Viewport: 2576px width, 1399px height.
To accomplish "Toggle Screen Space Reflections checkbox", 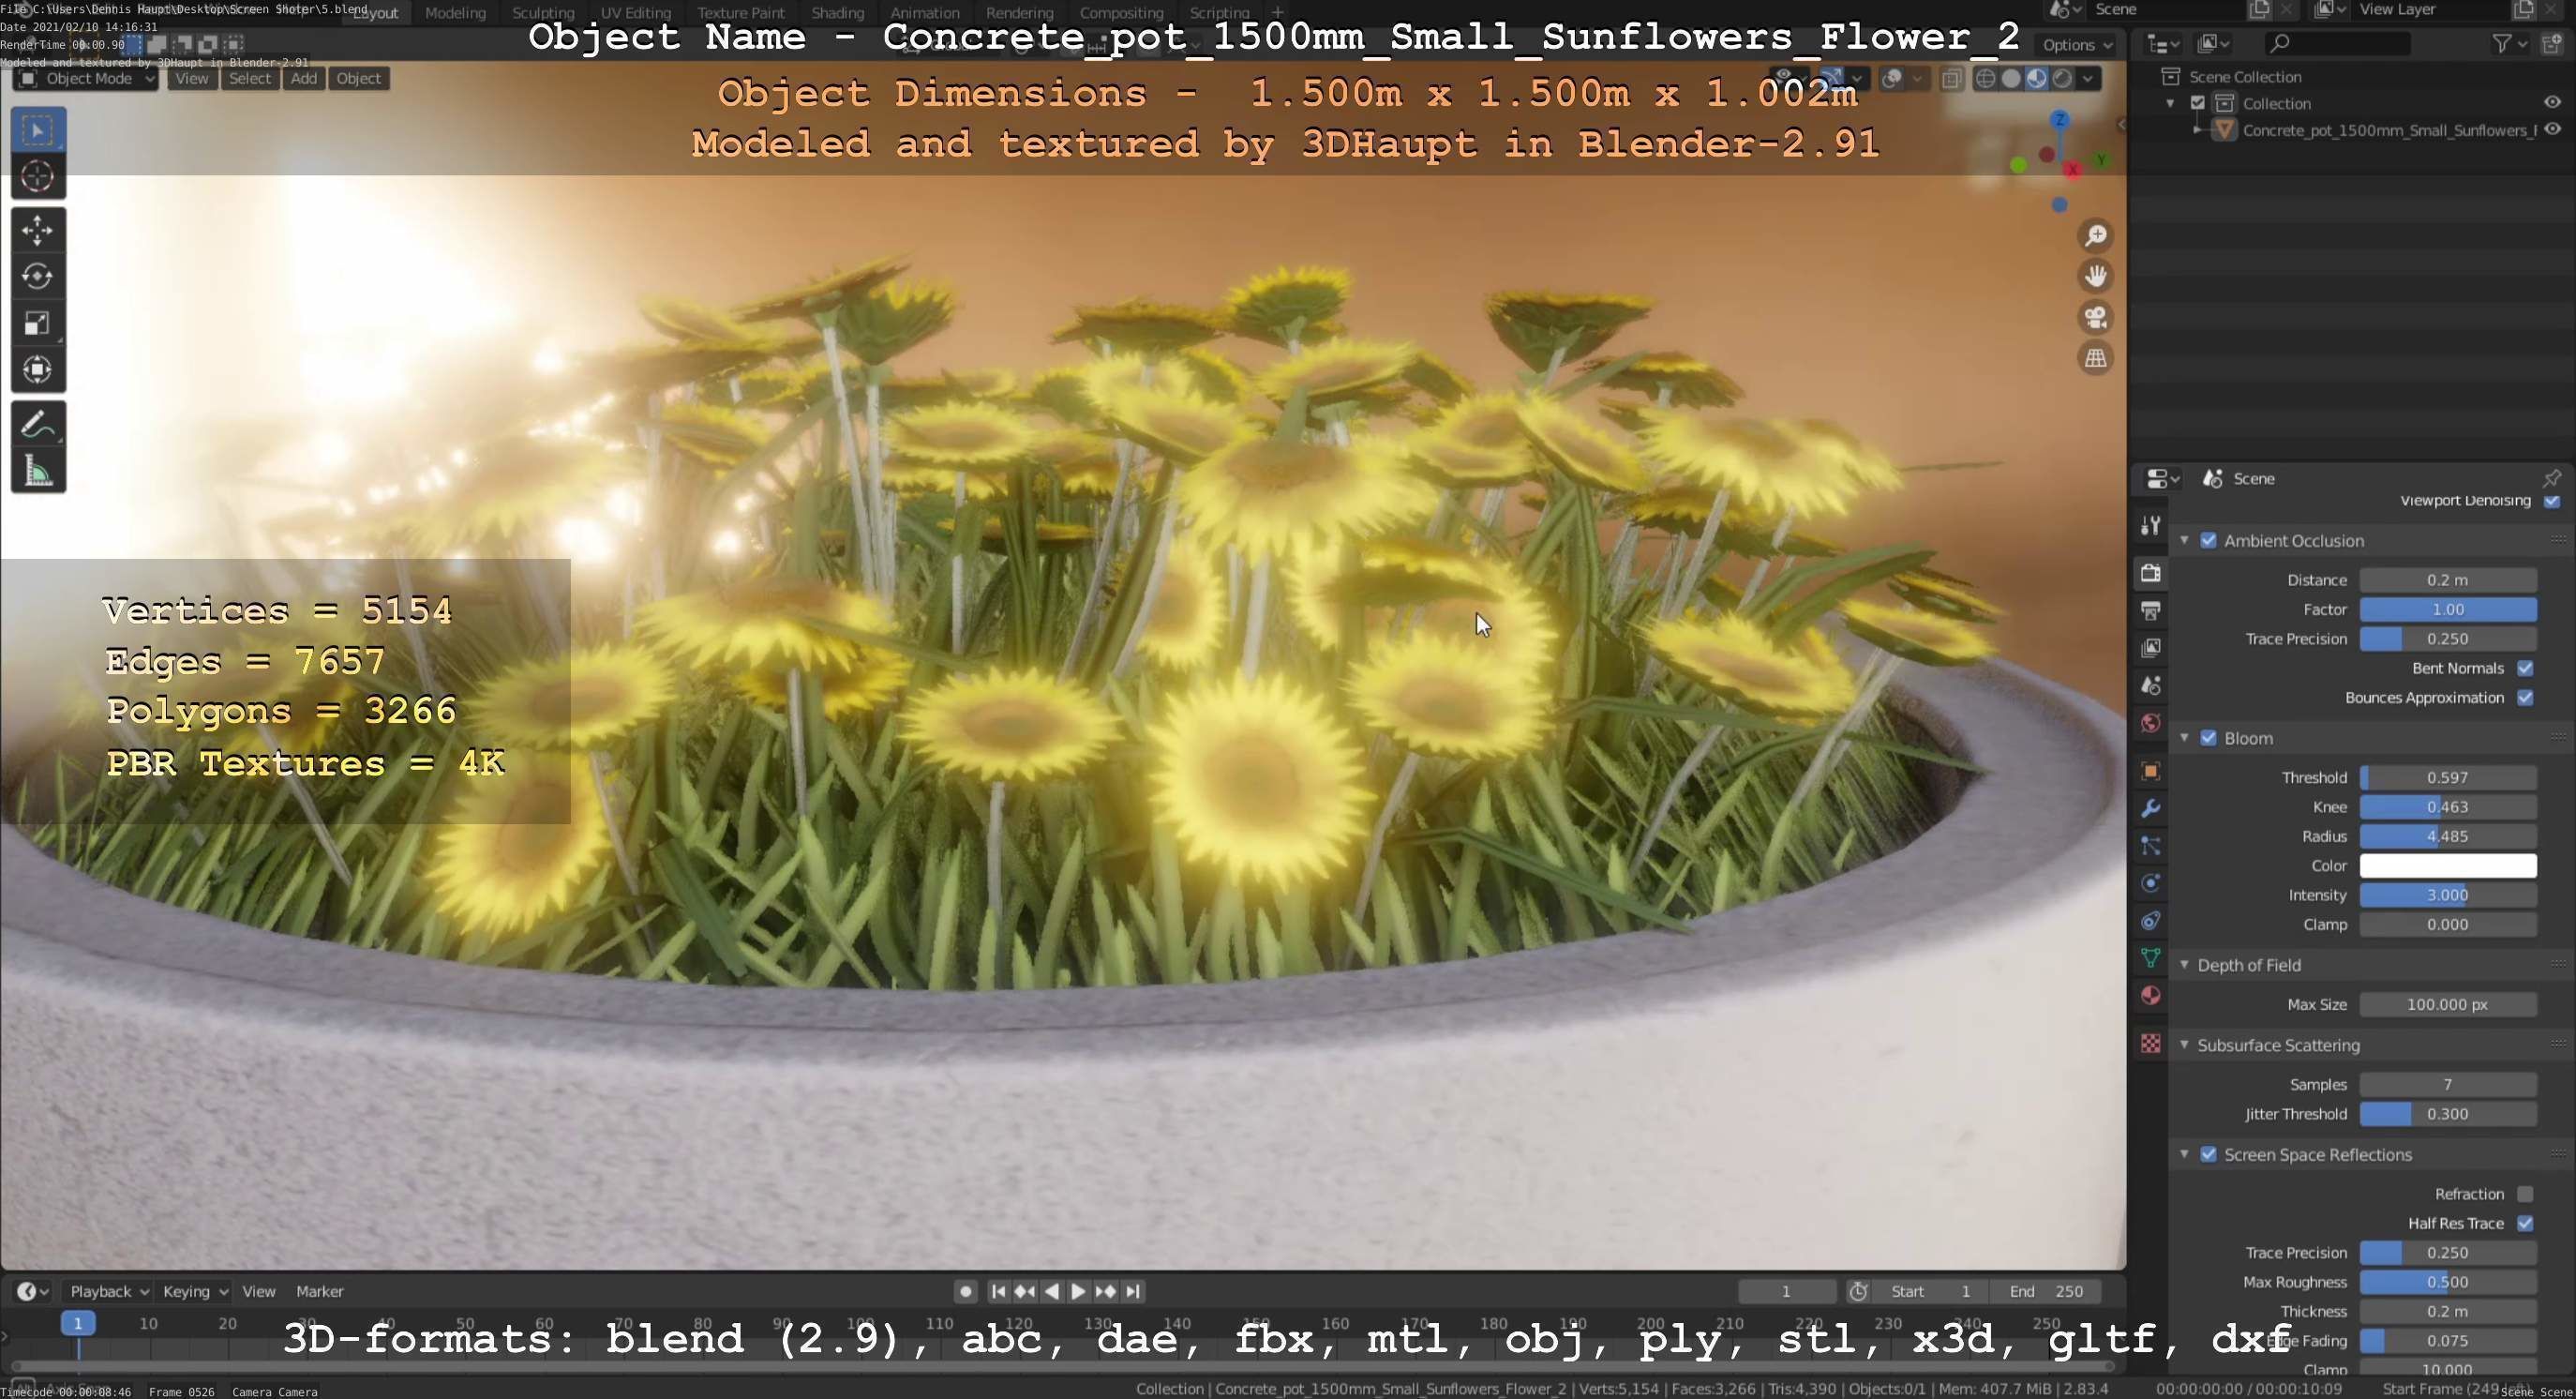I will (x=2209, y=1154).
